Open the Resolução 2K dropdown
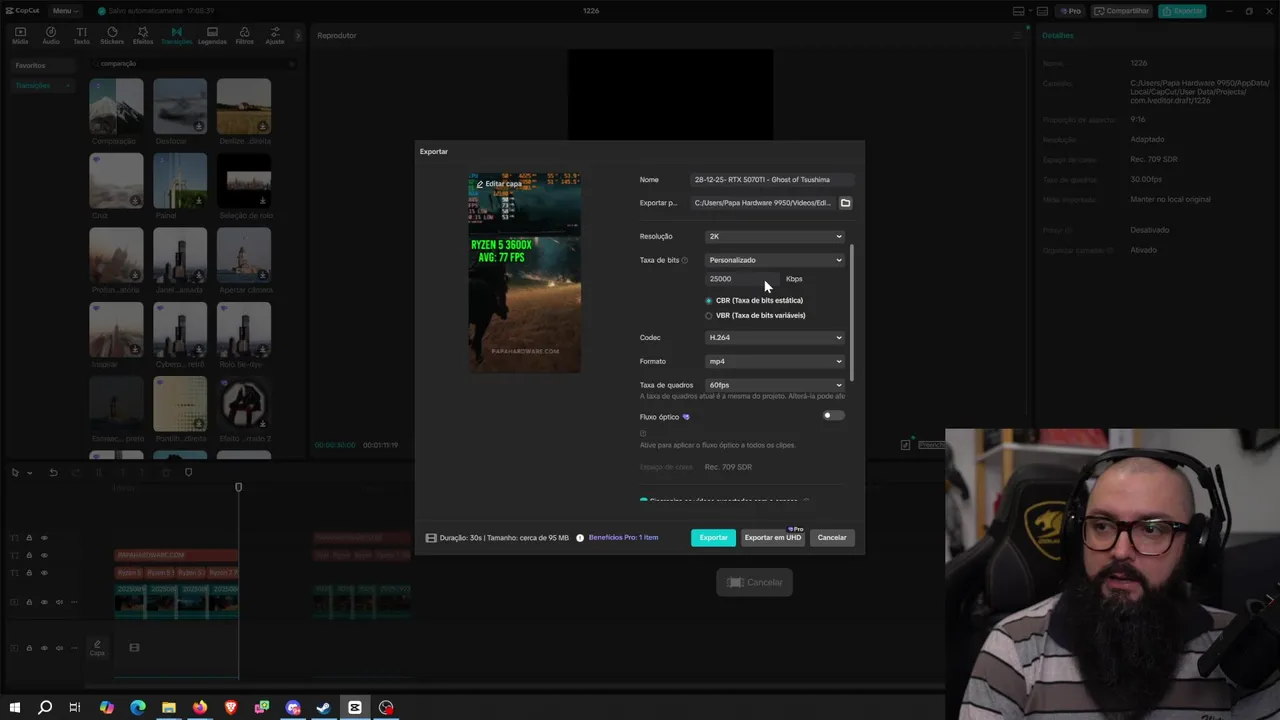 tap(775, 237)
